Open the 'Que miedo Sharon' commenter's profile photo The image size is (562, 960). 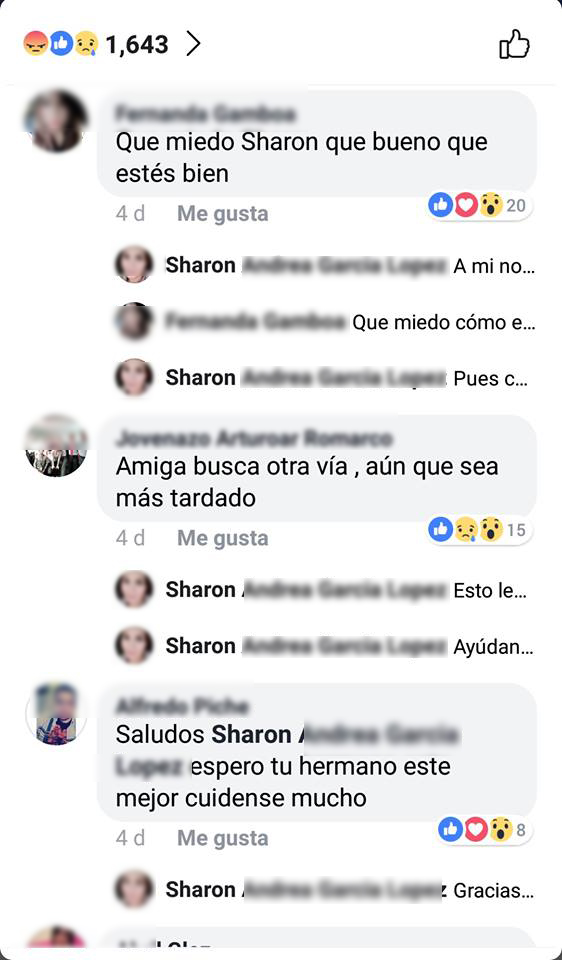[56, 121]
